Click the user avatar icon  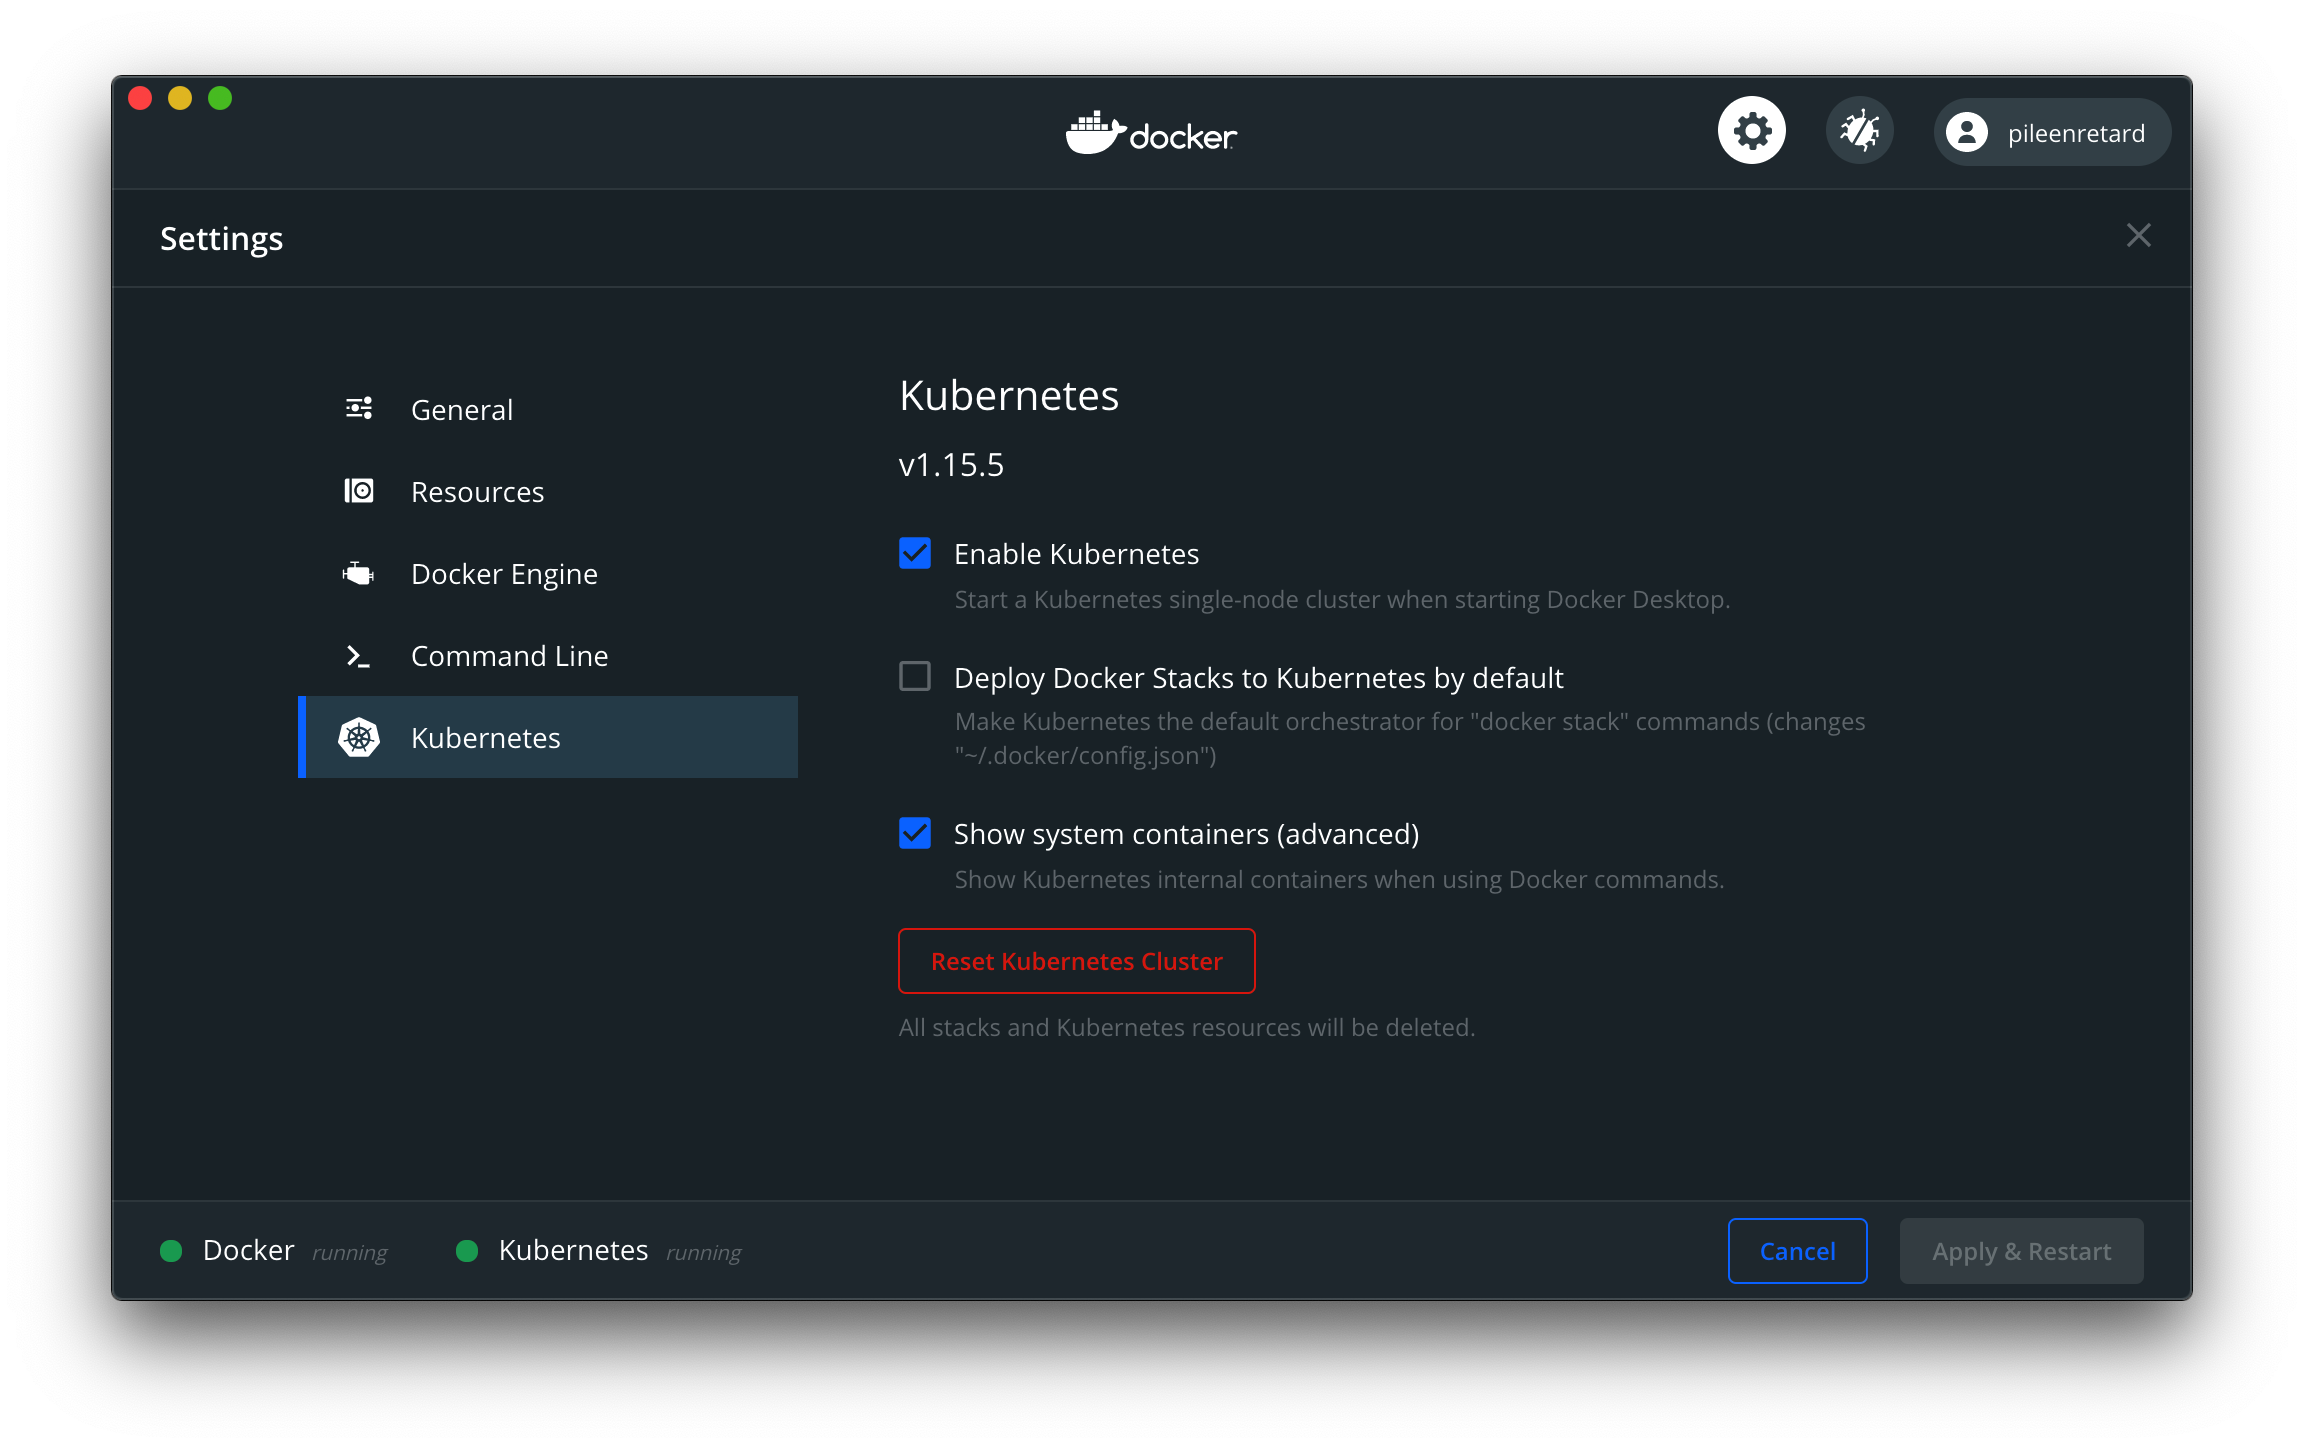pyautogui.click(x=1967, y=132)
